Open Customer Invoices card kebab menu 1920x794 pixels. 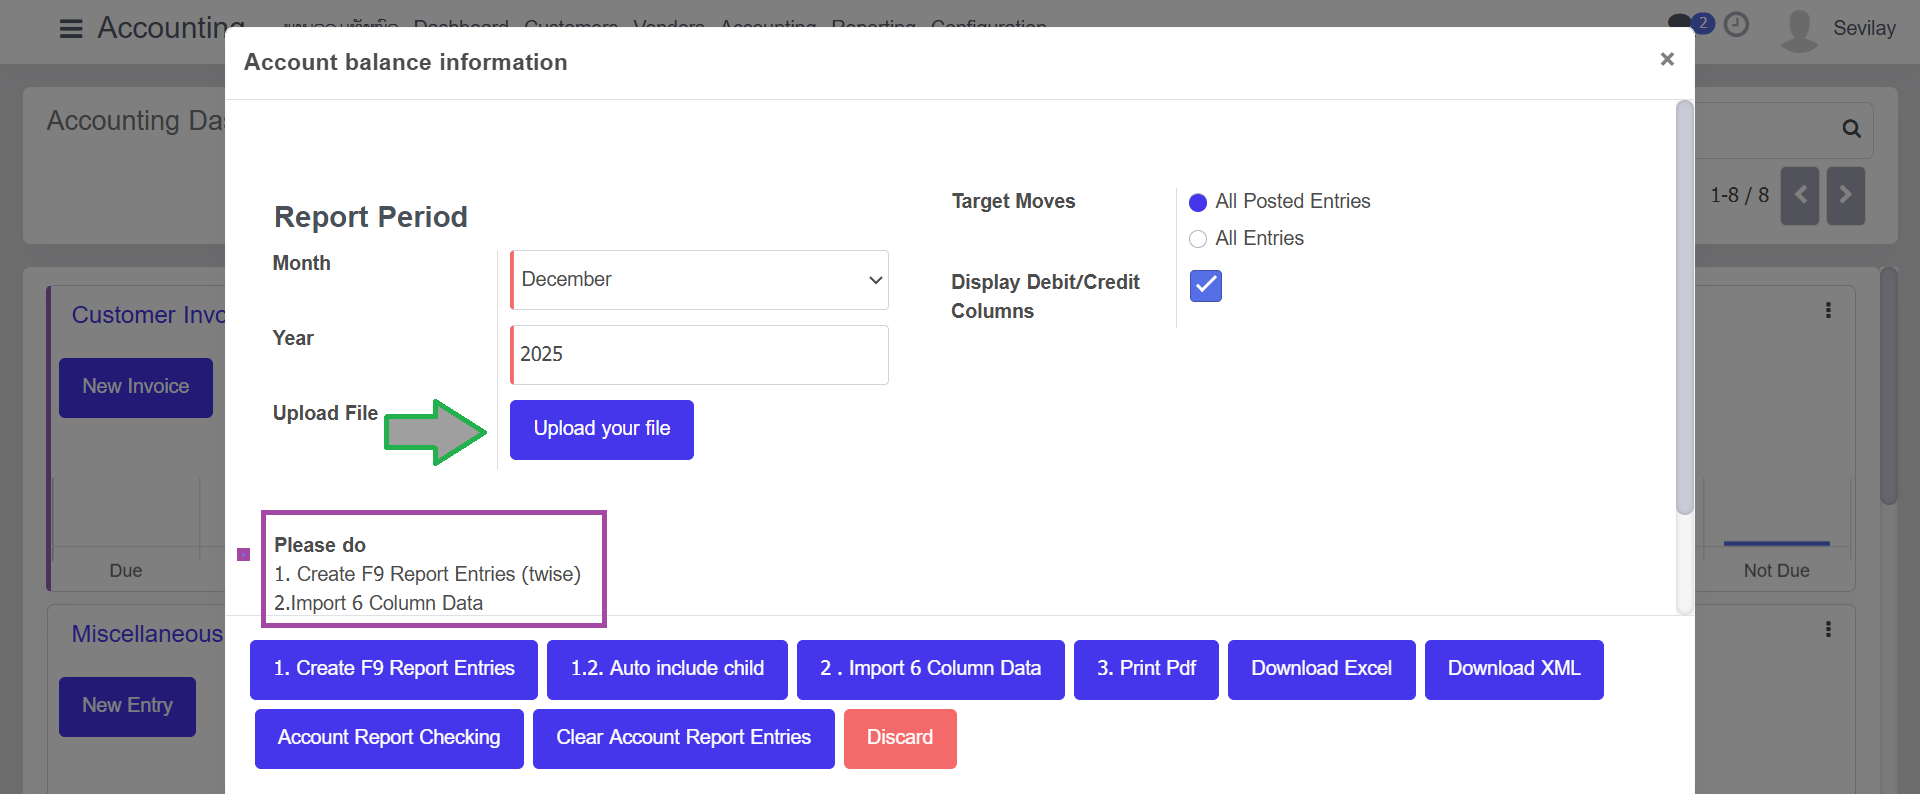(1828, 310)
